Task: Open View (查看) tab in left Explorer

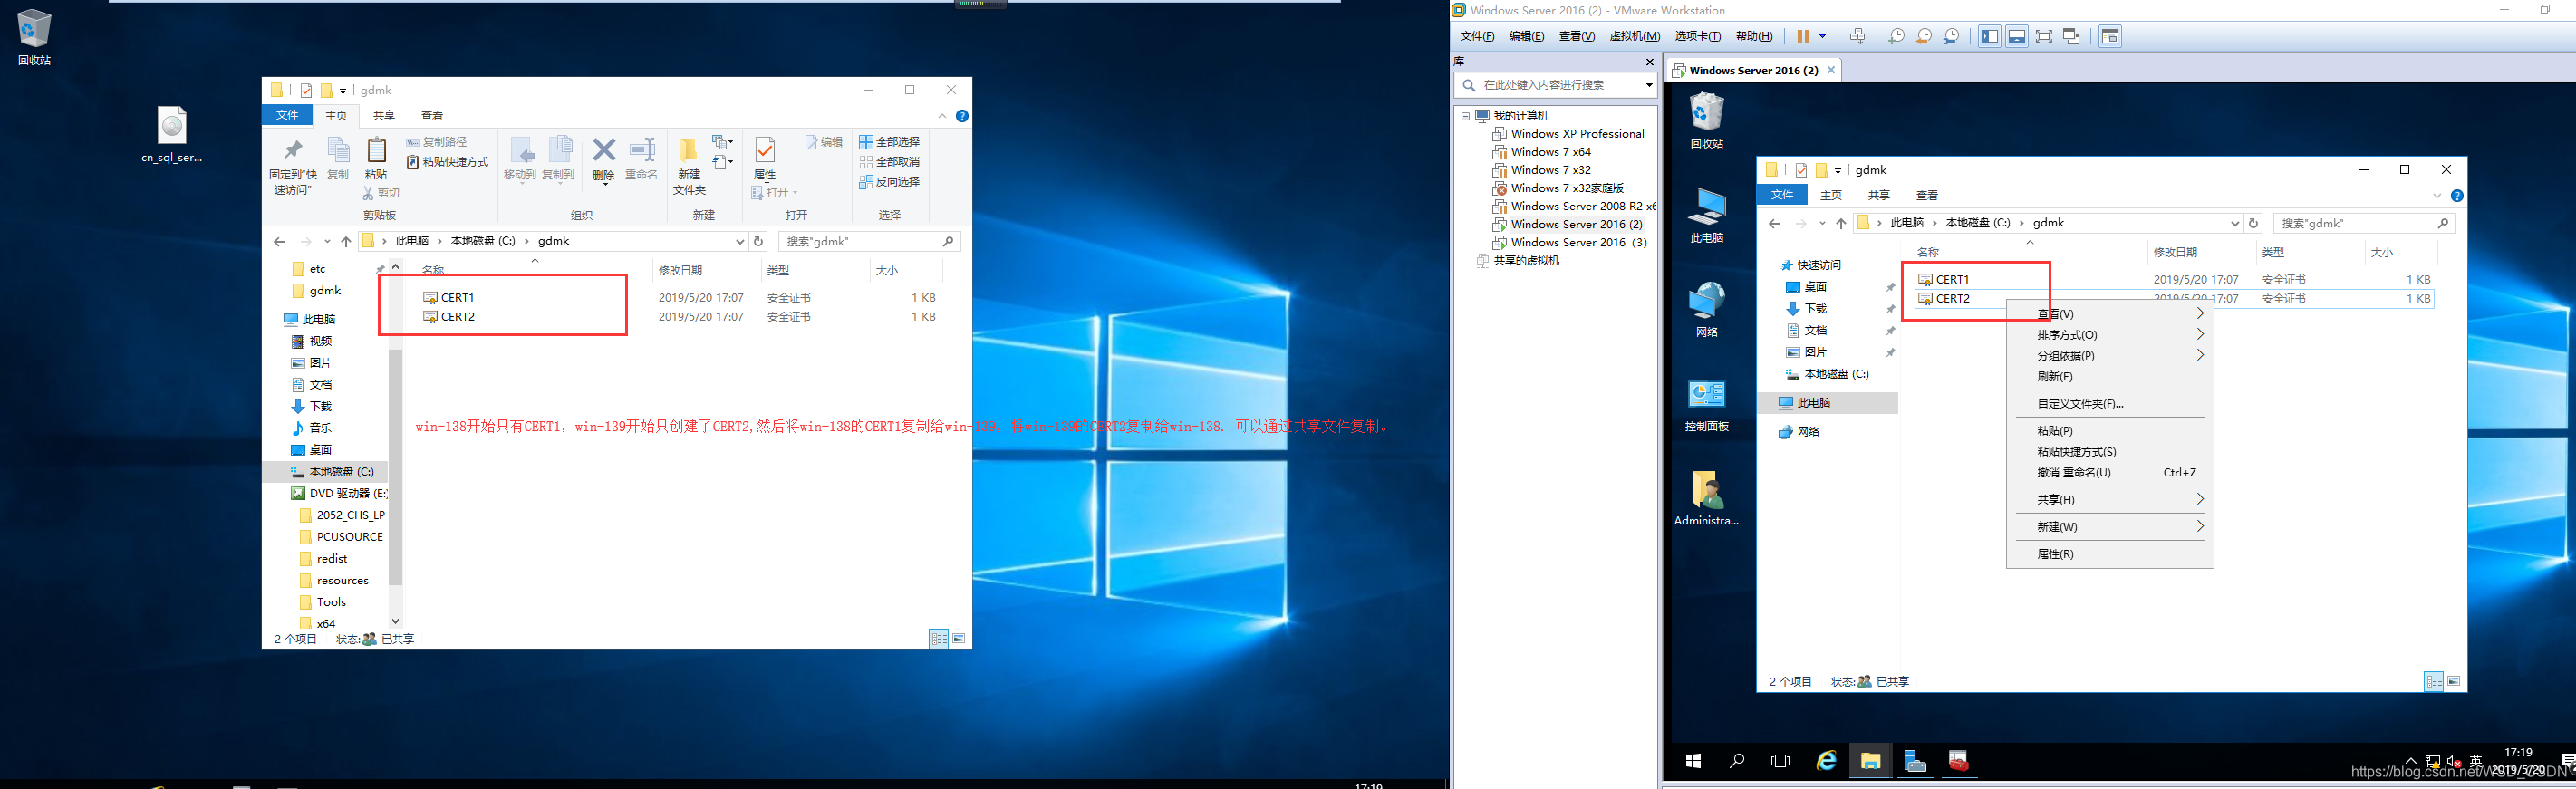Action: tap(432, 116)
